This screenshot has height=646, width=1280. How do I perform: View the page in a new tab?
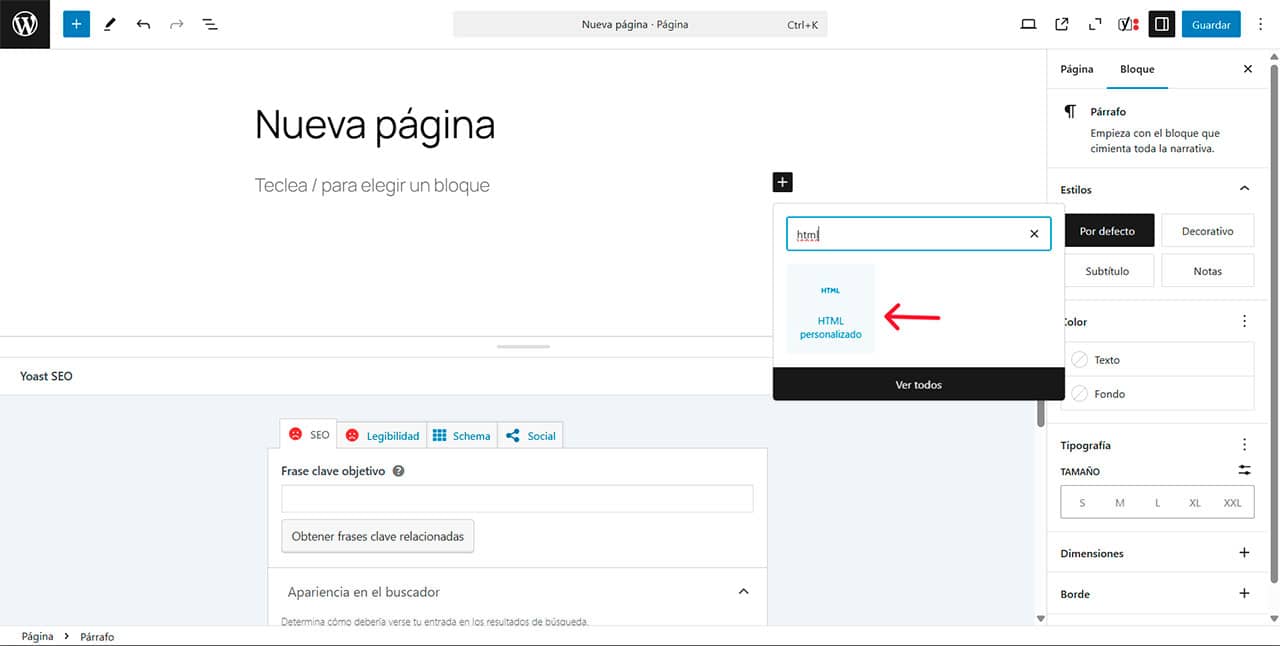click(x=1062, y=24)
